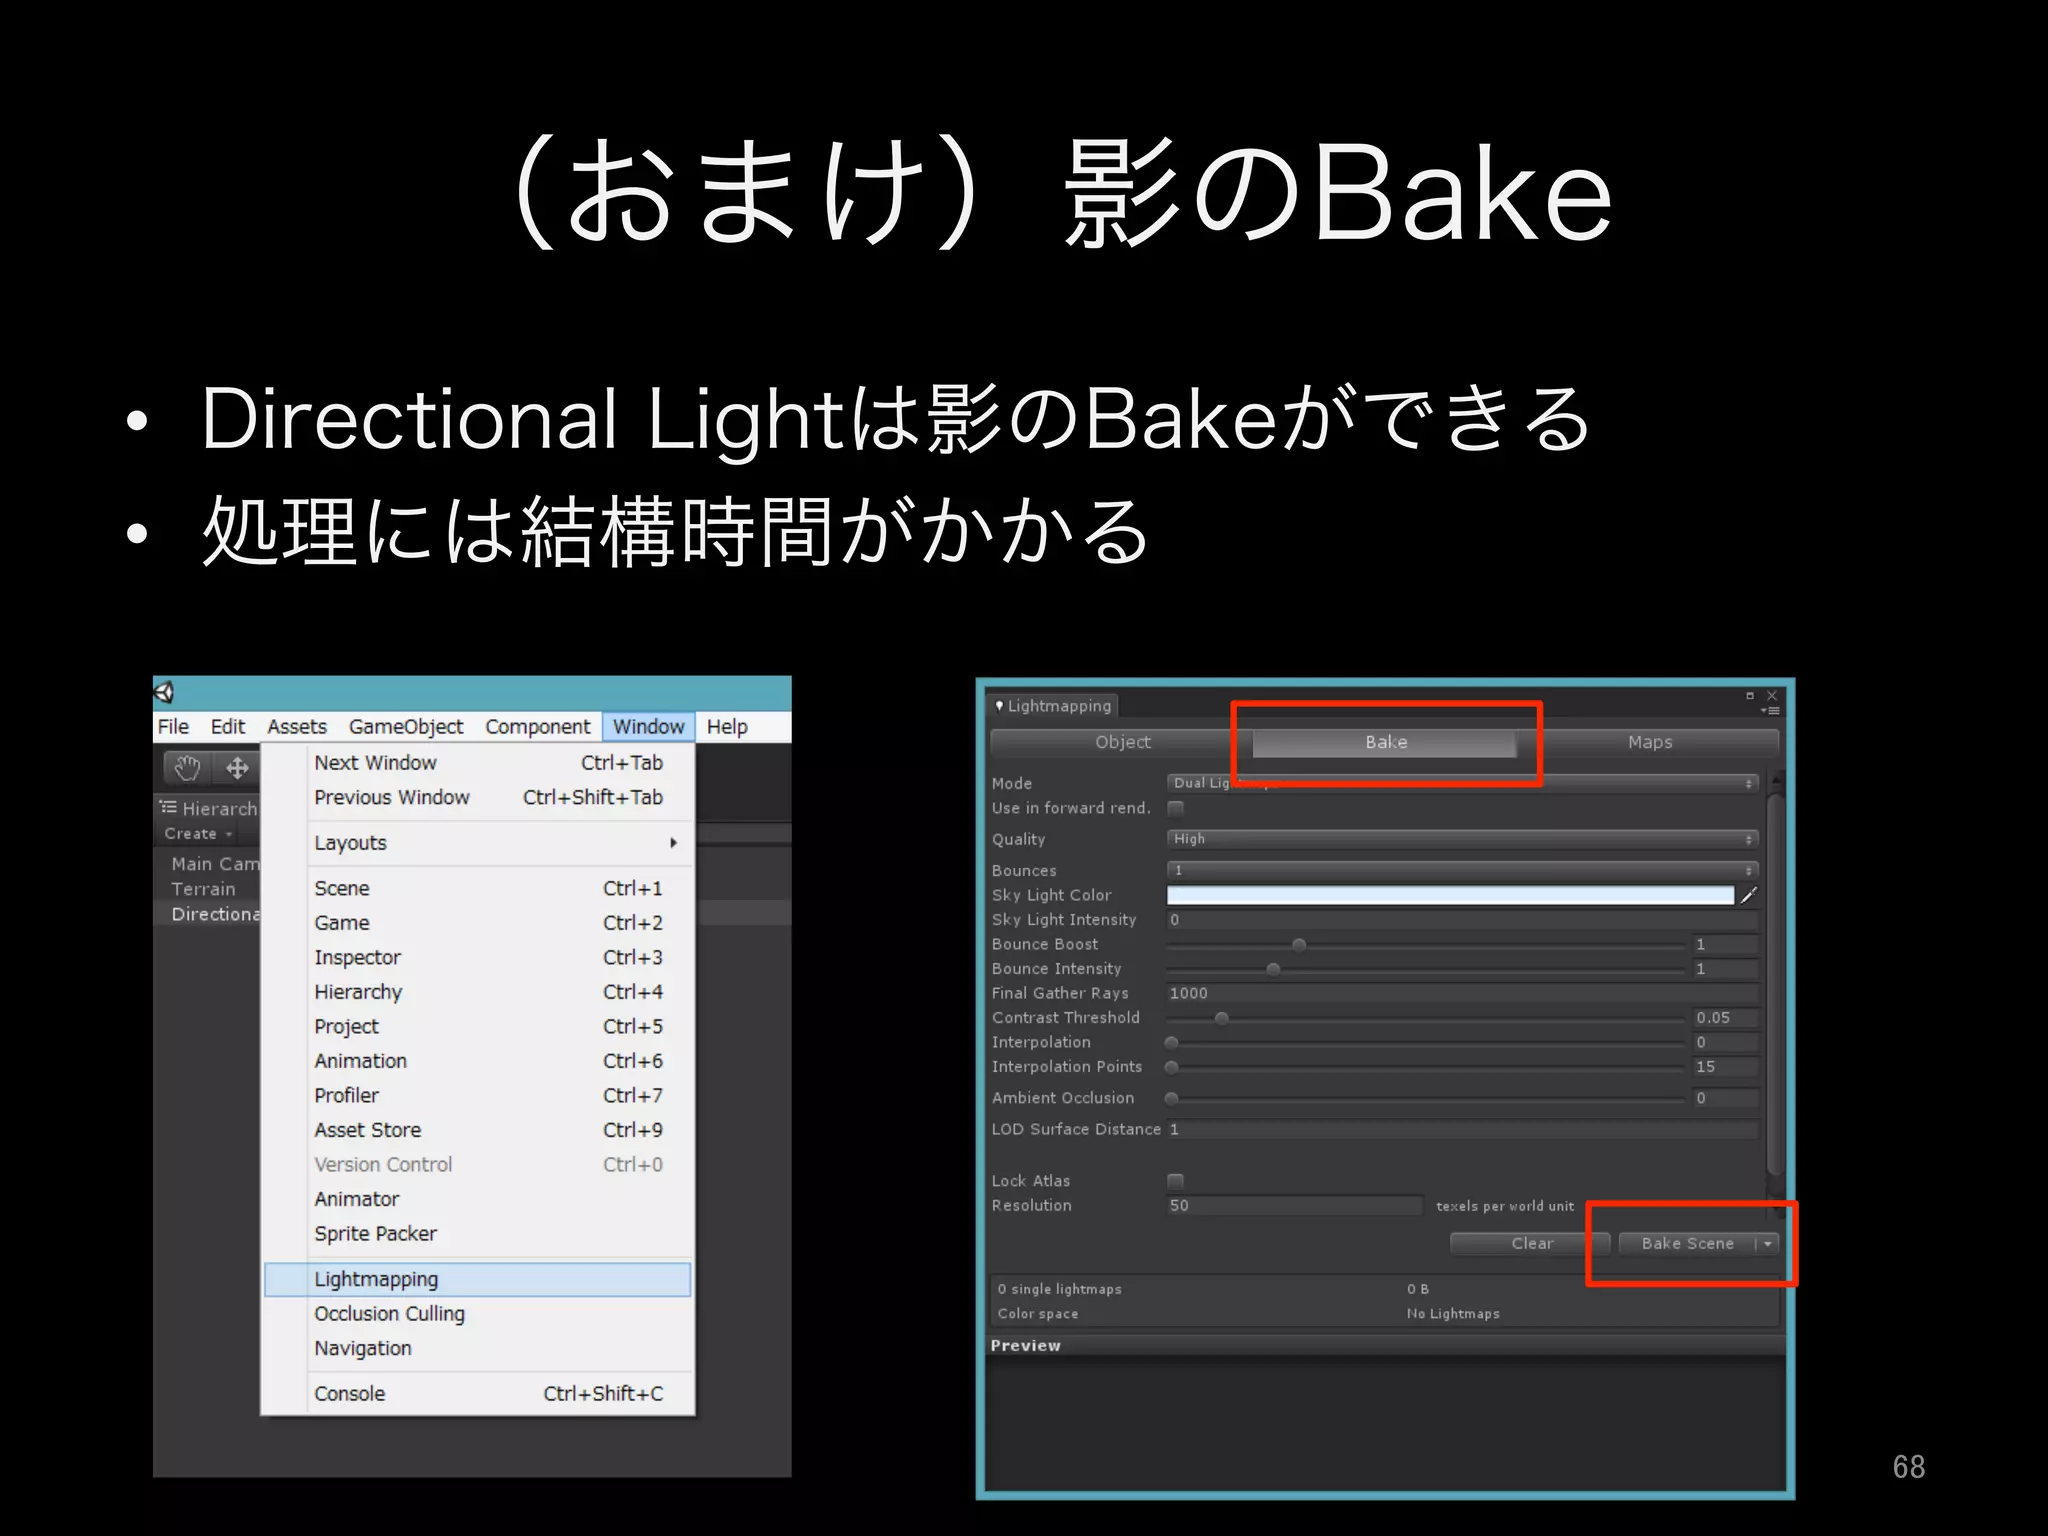
Task: Choose Project menu item
Action: coord(478,1027)
